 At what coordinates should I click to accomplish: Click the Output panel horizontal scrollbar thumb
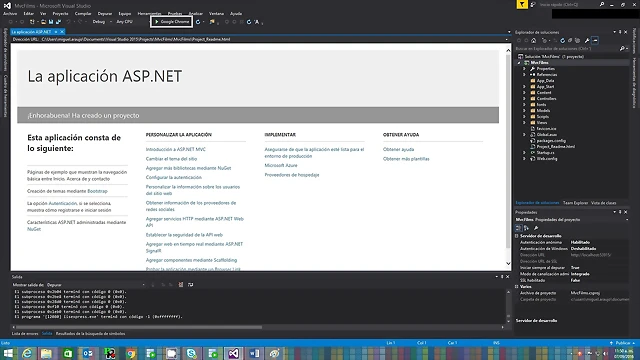(139, 327)
